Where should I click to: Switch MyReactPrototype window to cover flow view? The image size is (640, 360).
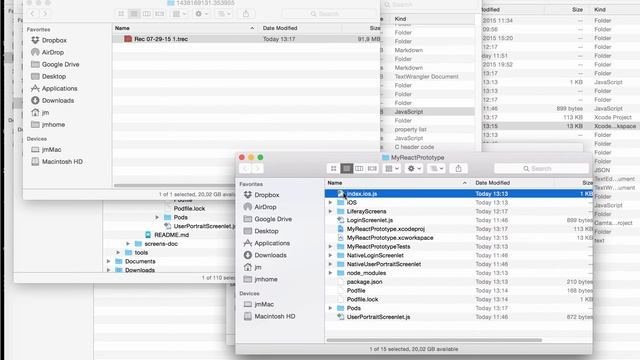[x=372, y=169]
